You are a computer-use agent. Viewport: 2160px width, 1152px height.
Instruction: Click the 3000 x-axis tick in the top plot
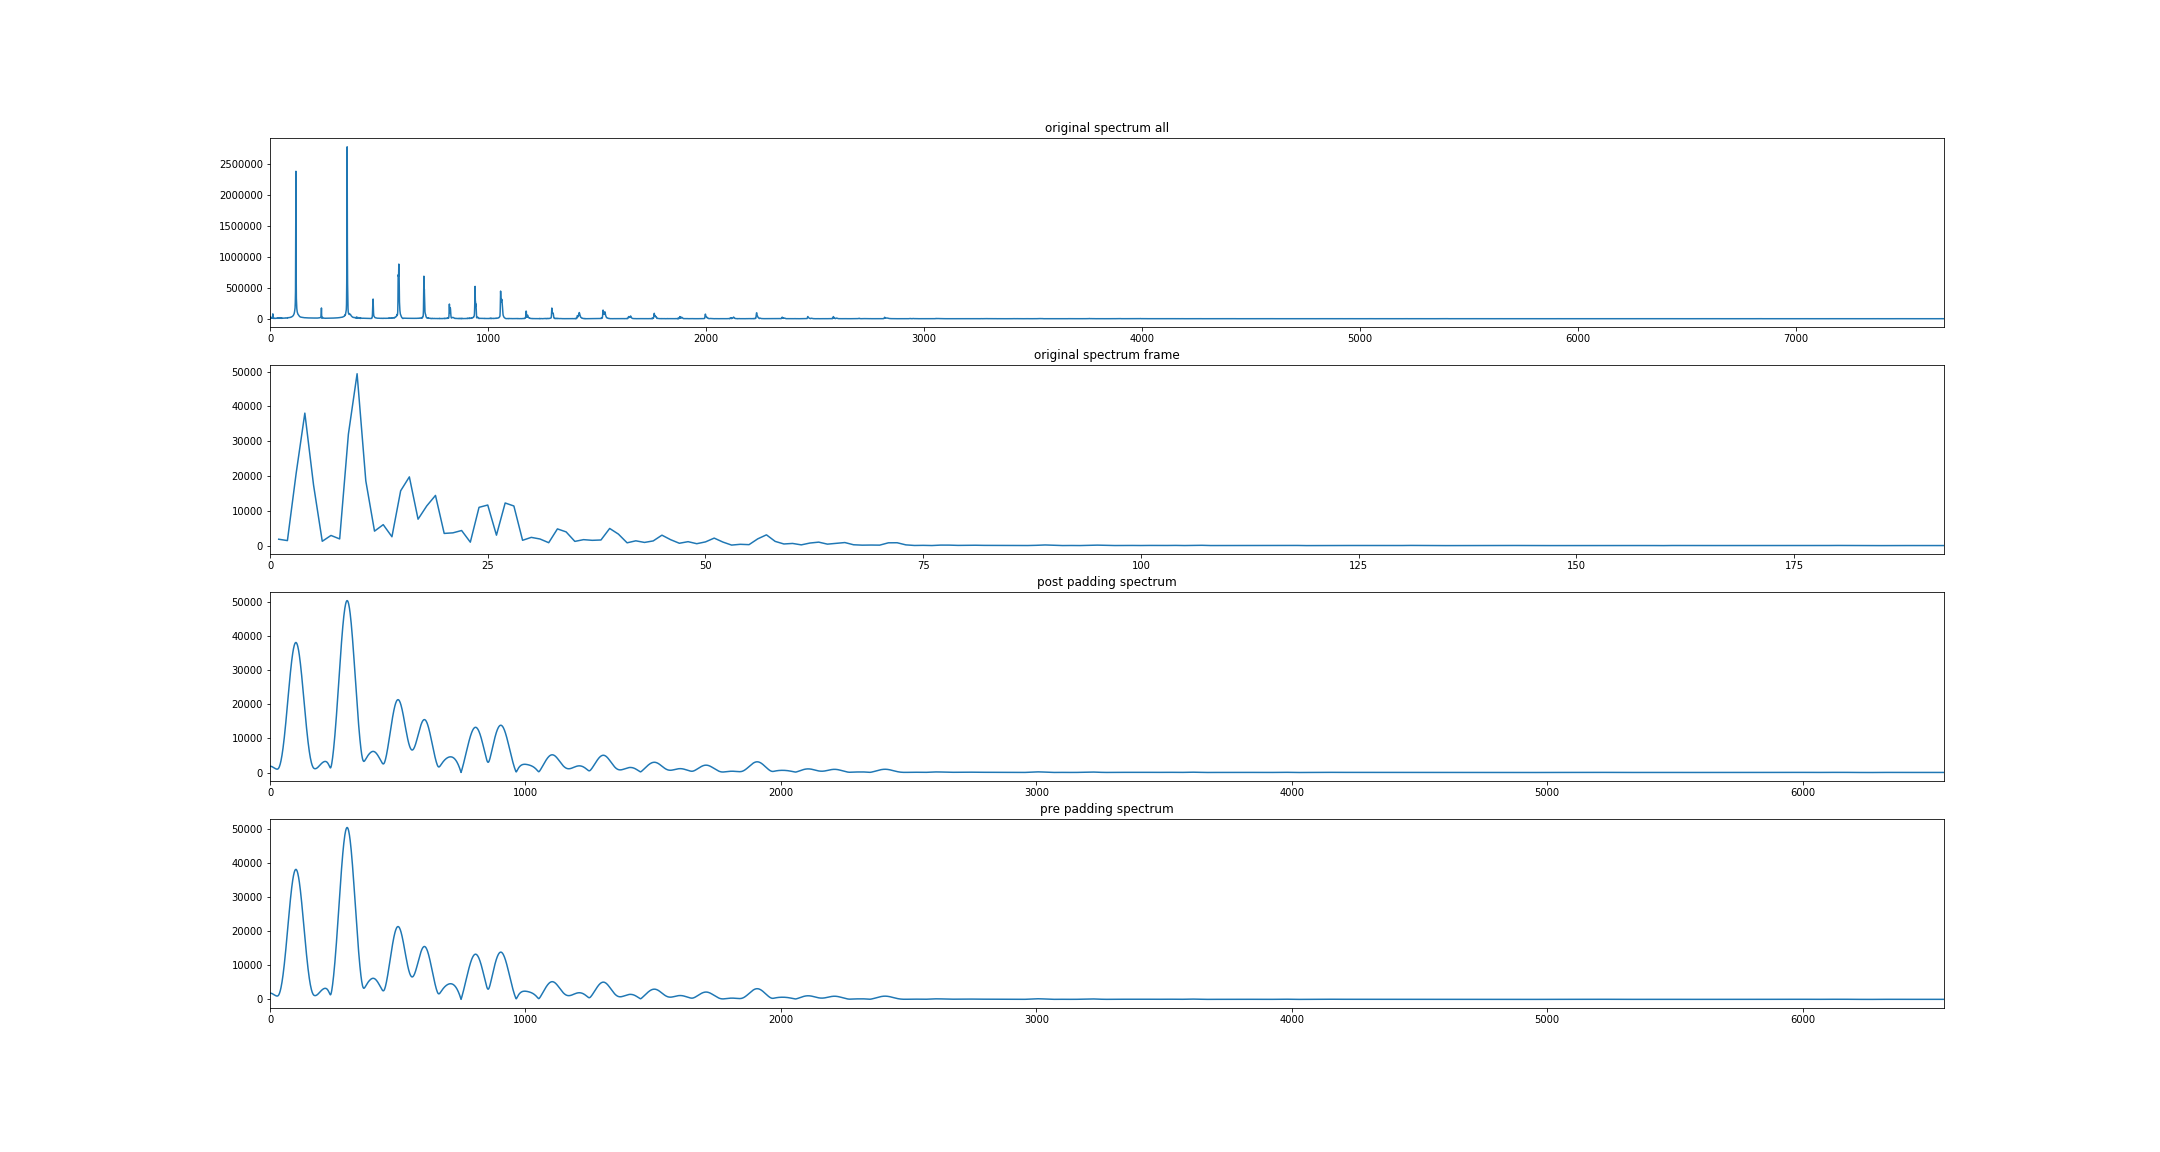pos(924,339)
